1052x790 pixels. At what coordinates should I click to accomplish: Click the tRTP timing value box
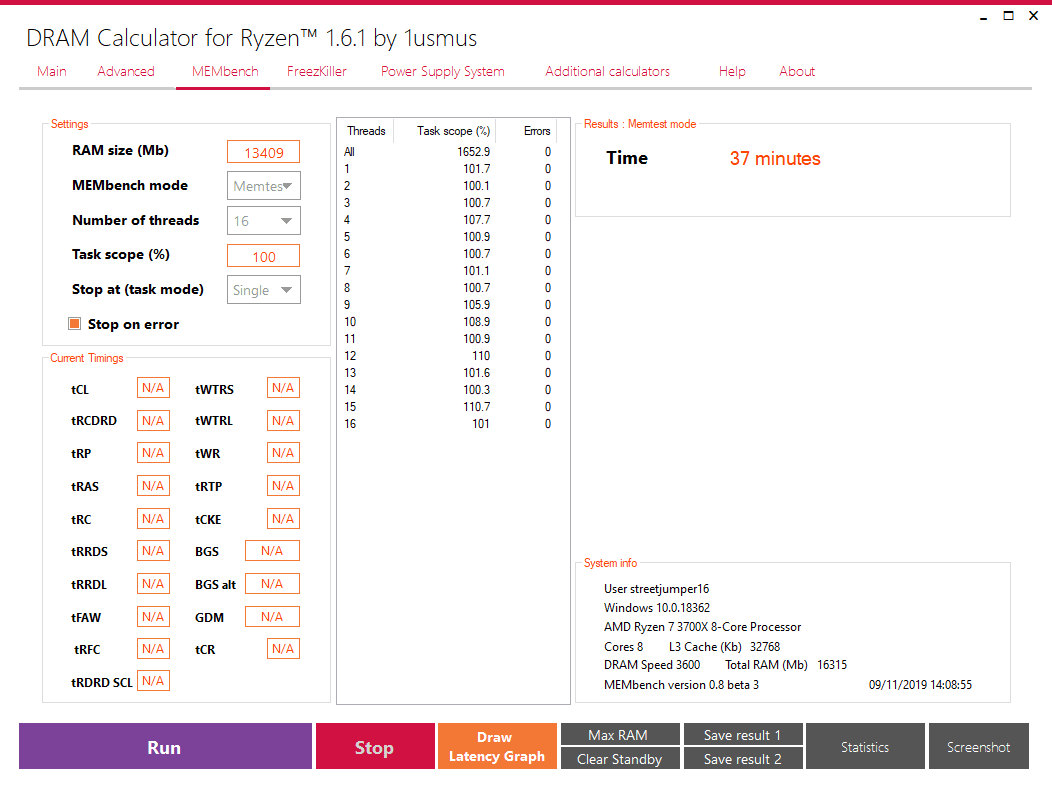[x=283, y=486]
